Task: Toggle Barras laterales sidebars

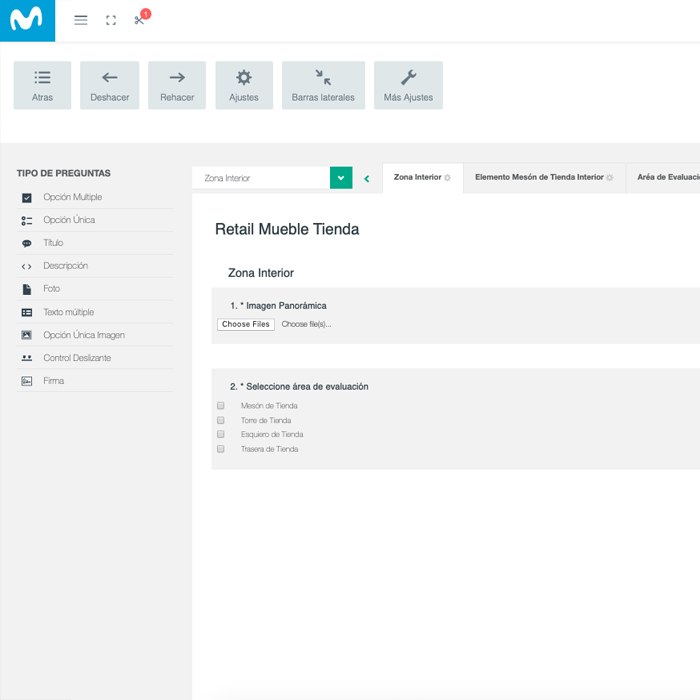Action: (323, 85)
